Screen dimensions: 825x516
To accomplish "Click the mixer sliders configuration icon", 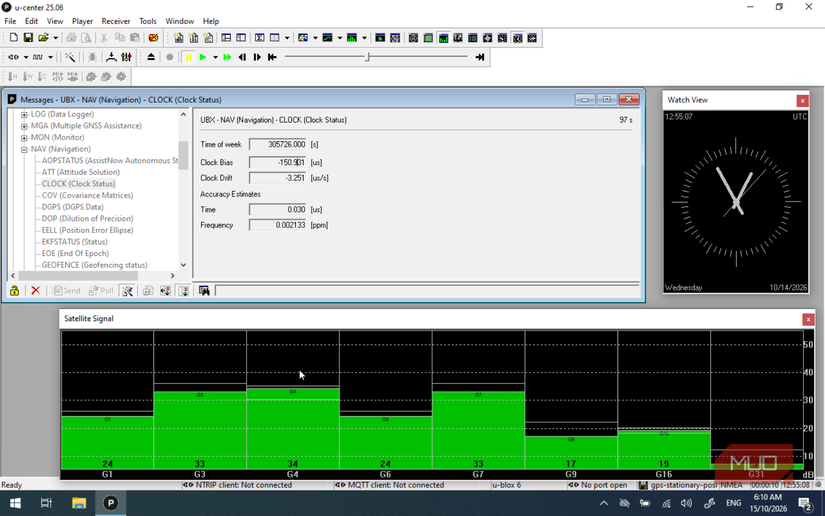I will tap(126, 57).
